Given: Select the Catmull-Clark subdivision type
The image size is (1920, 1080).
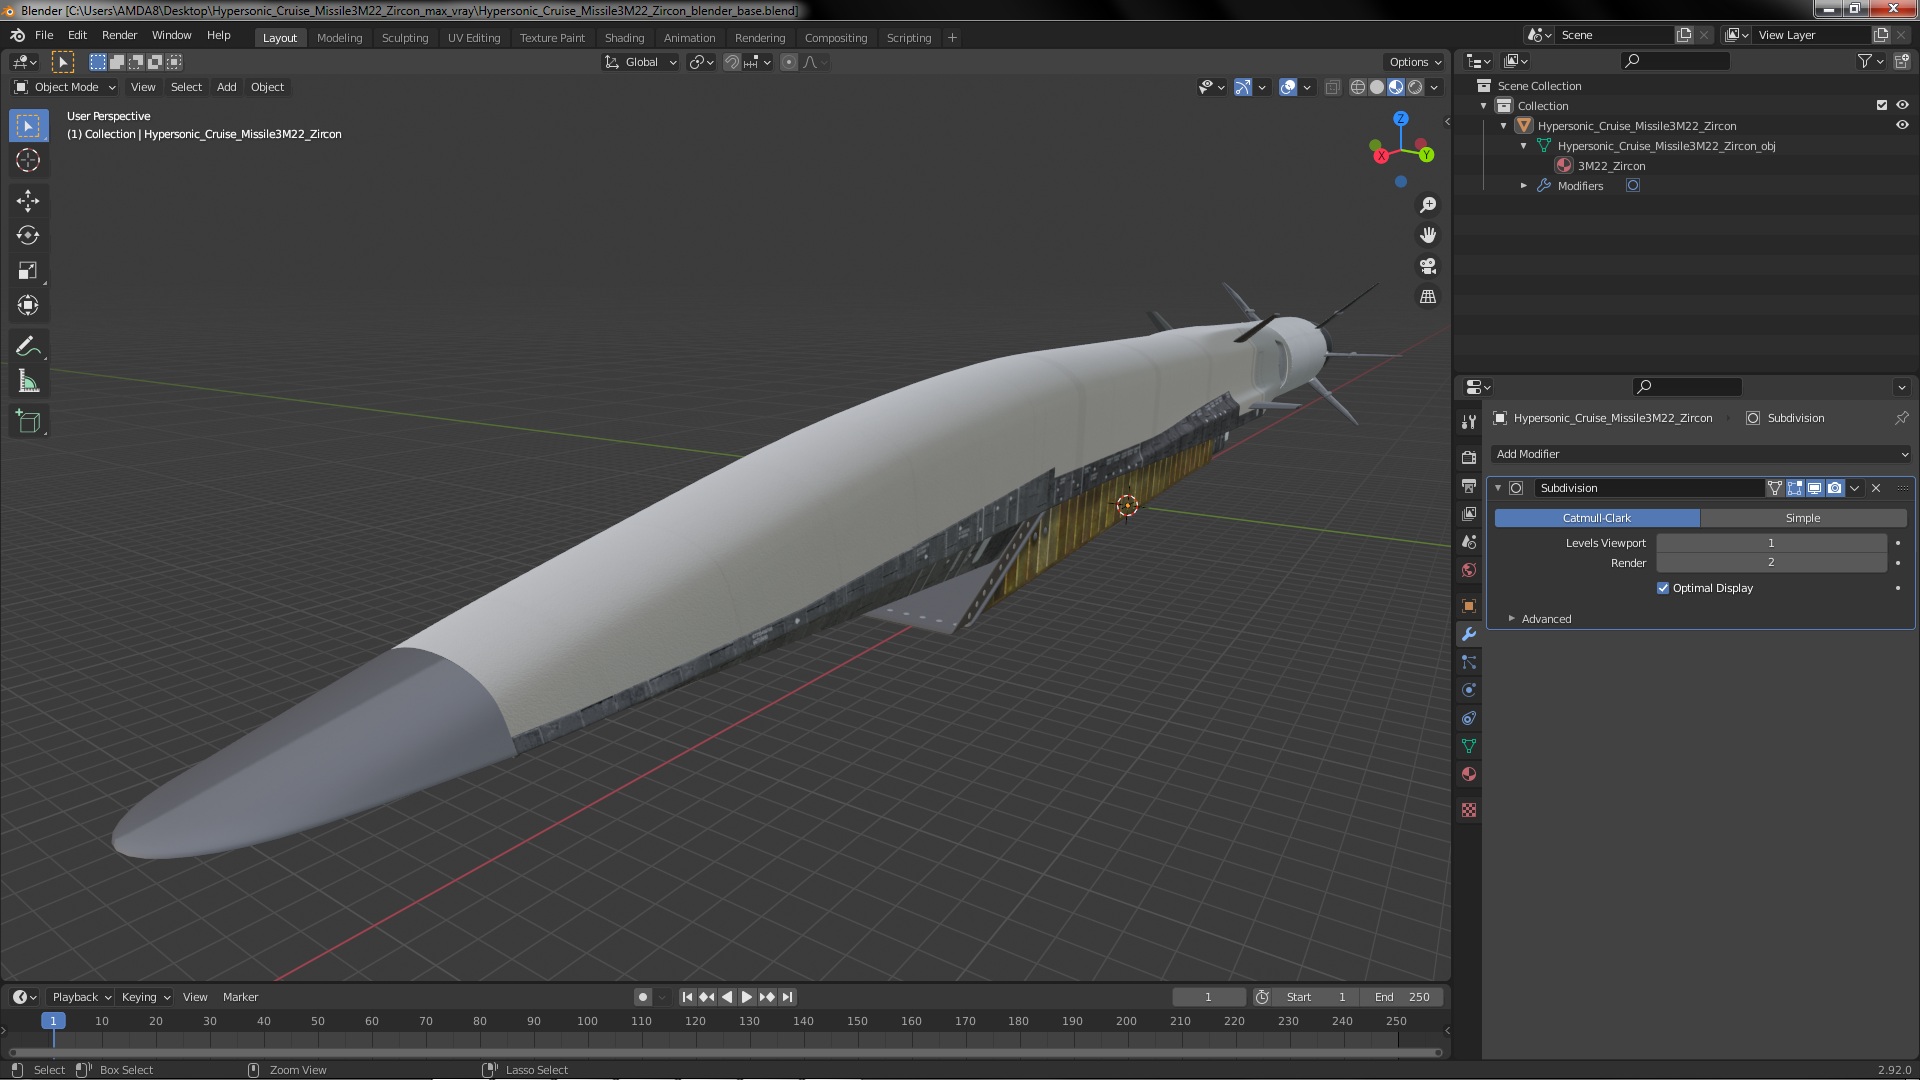Looking at the screenshot, I should (1597, 518).
